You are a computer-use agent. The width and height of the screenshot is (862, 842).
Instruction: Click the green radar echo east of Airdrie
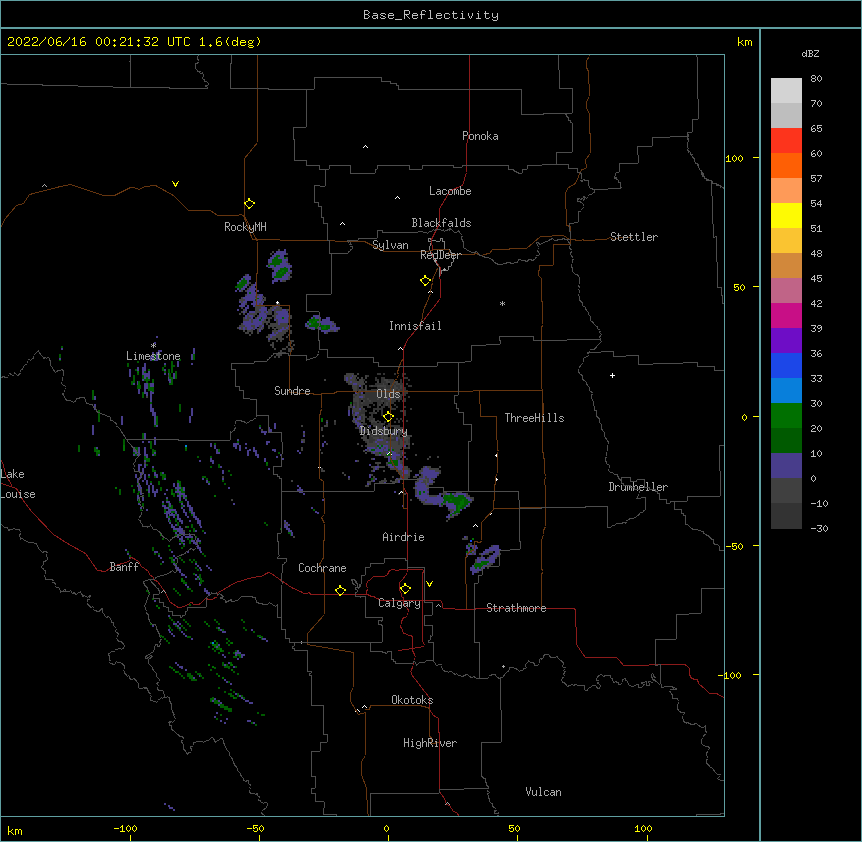[457, 502]
